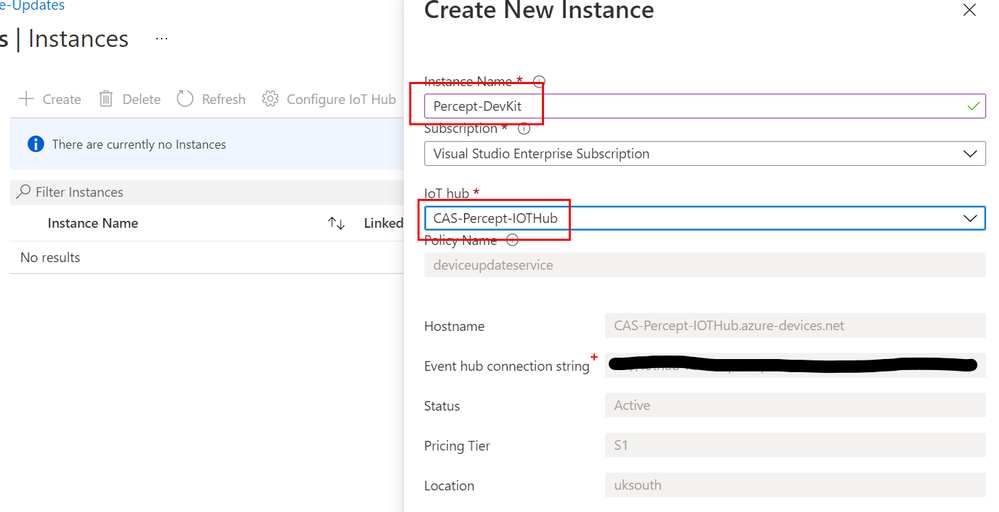Click the Create plus icon

[26, 99]
